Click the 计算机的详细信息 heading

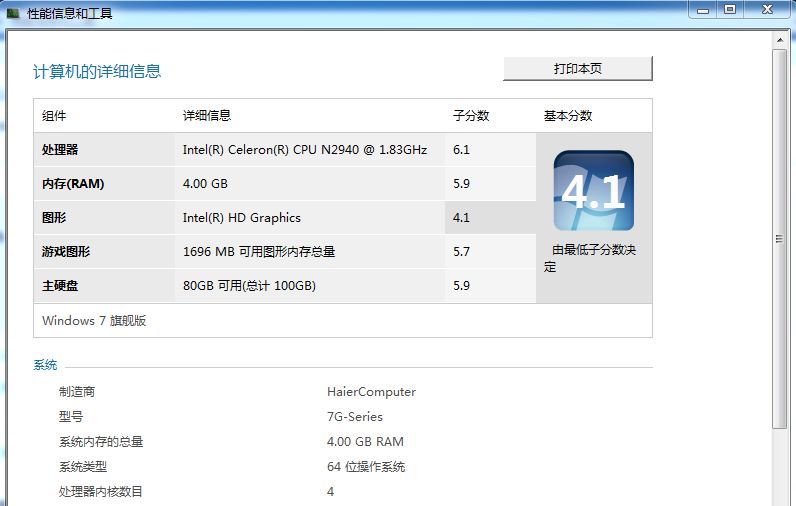tap(97, 72)
